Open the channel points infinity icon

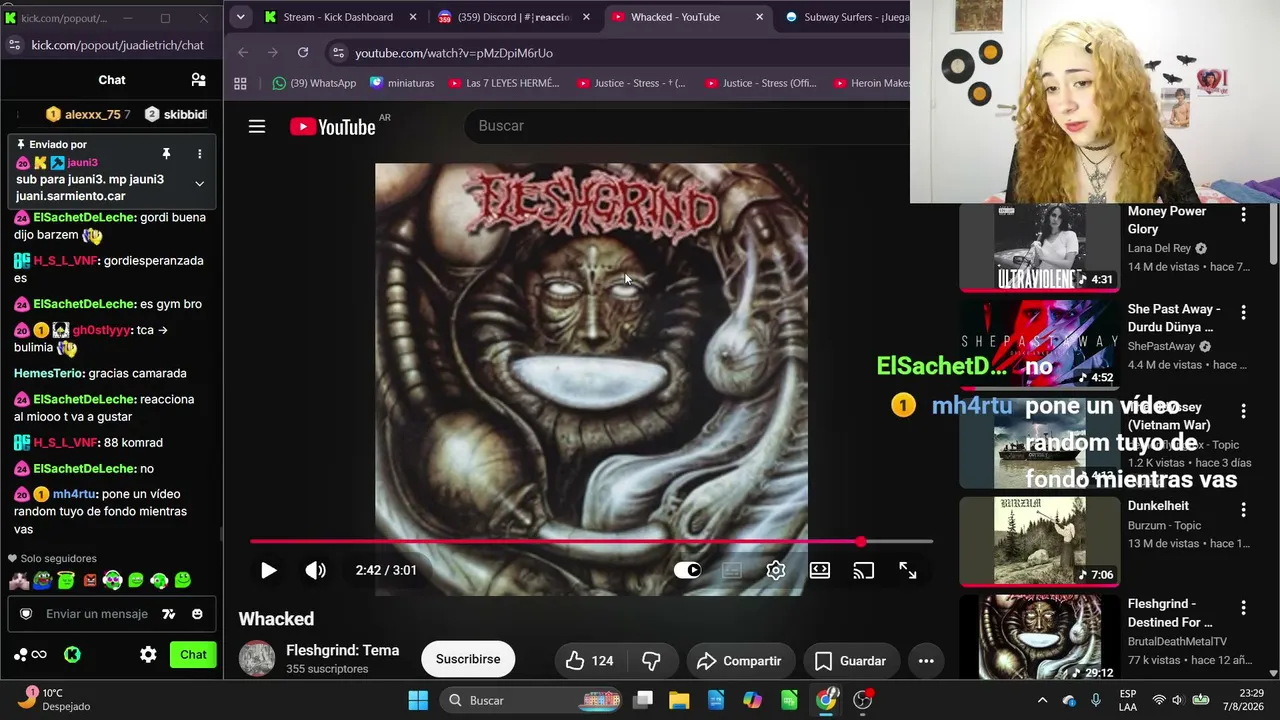[39, 655]
